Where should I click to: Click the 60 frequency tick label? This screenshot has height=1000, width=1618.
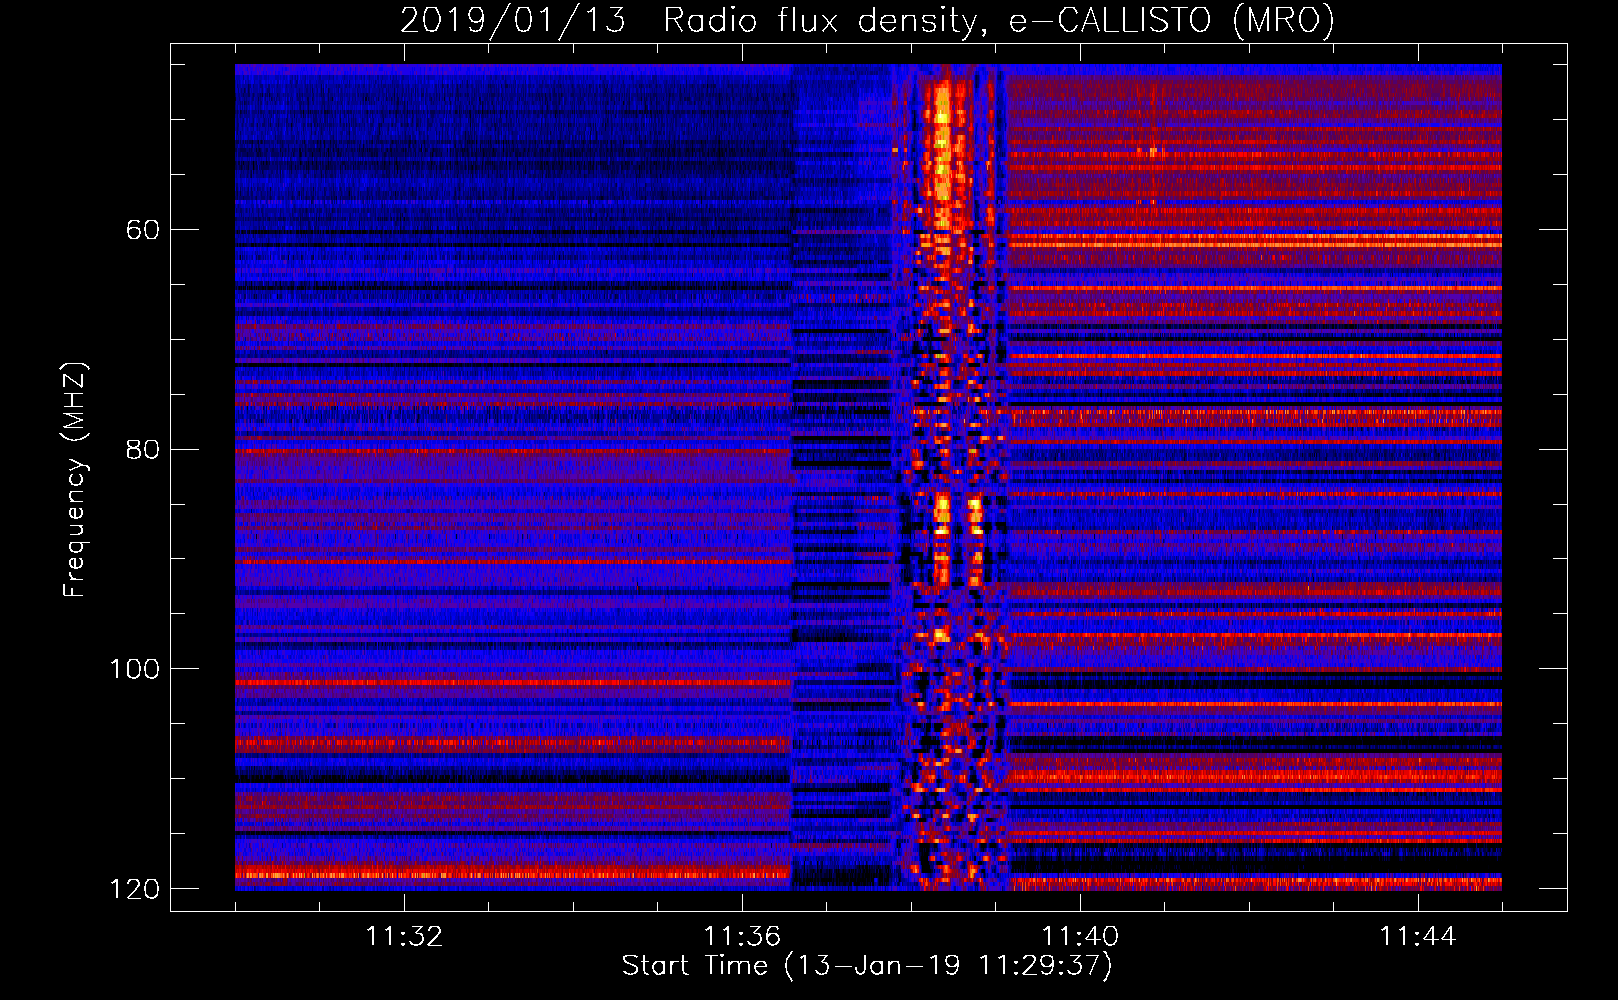(x=142, y=230)
